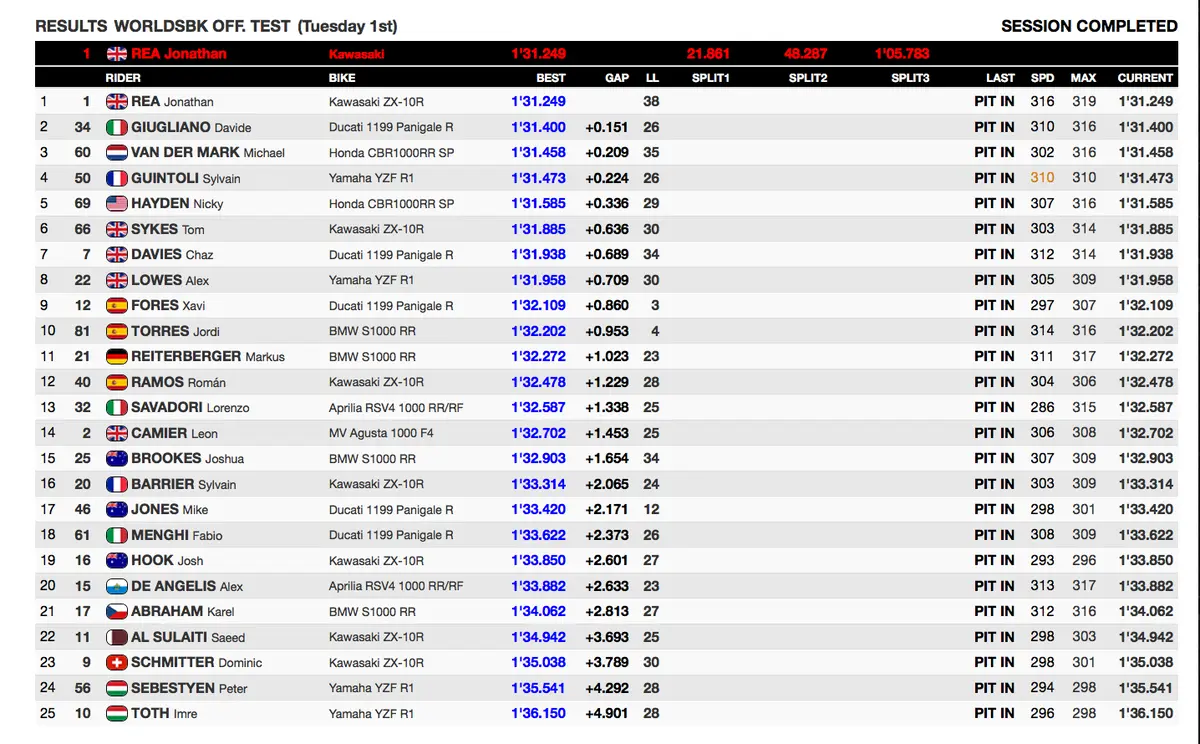Click the Italian flag next to GIUGLIANO Davide
This screenshot has height=744, width=1200.
pyautogui.click(x=117, y=127)
